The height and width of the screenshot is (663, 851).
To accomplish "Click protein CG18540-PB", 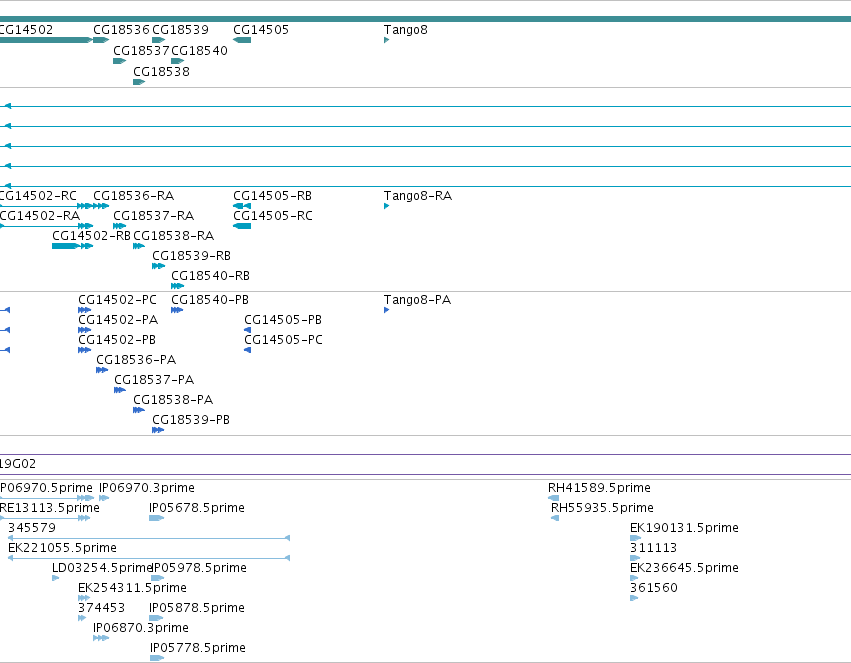I will coord(210,300).
